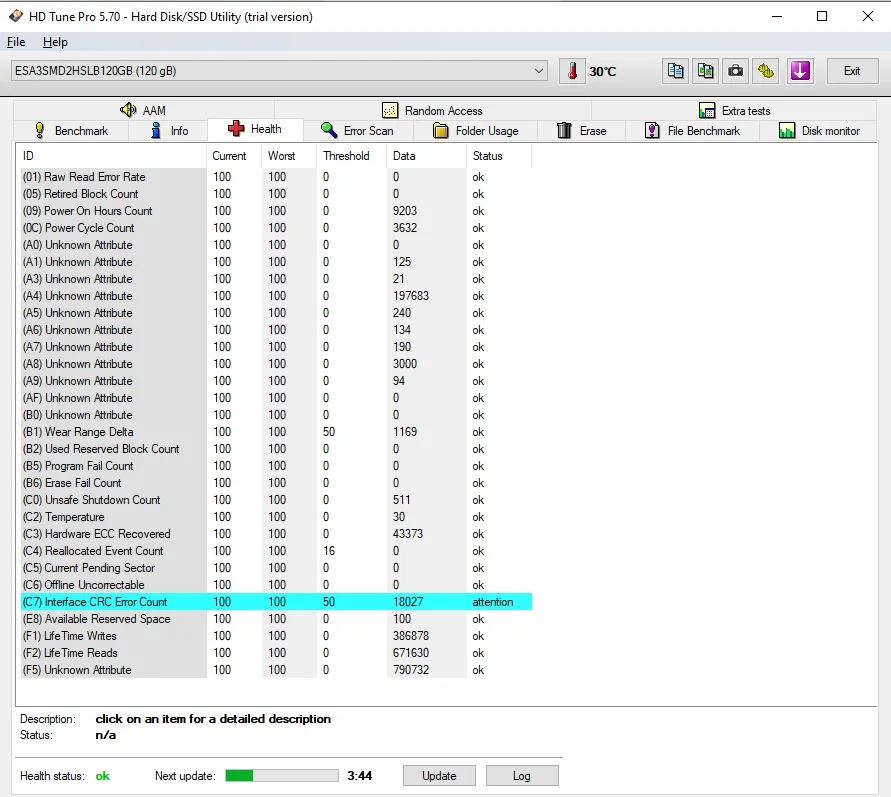891x797 pixels.
Task: Open the Help menu
Action: [55, 42]
